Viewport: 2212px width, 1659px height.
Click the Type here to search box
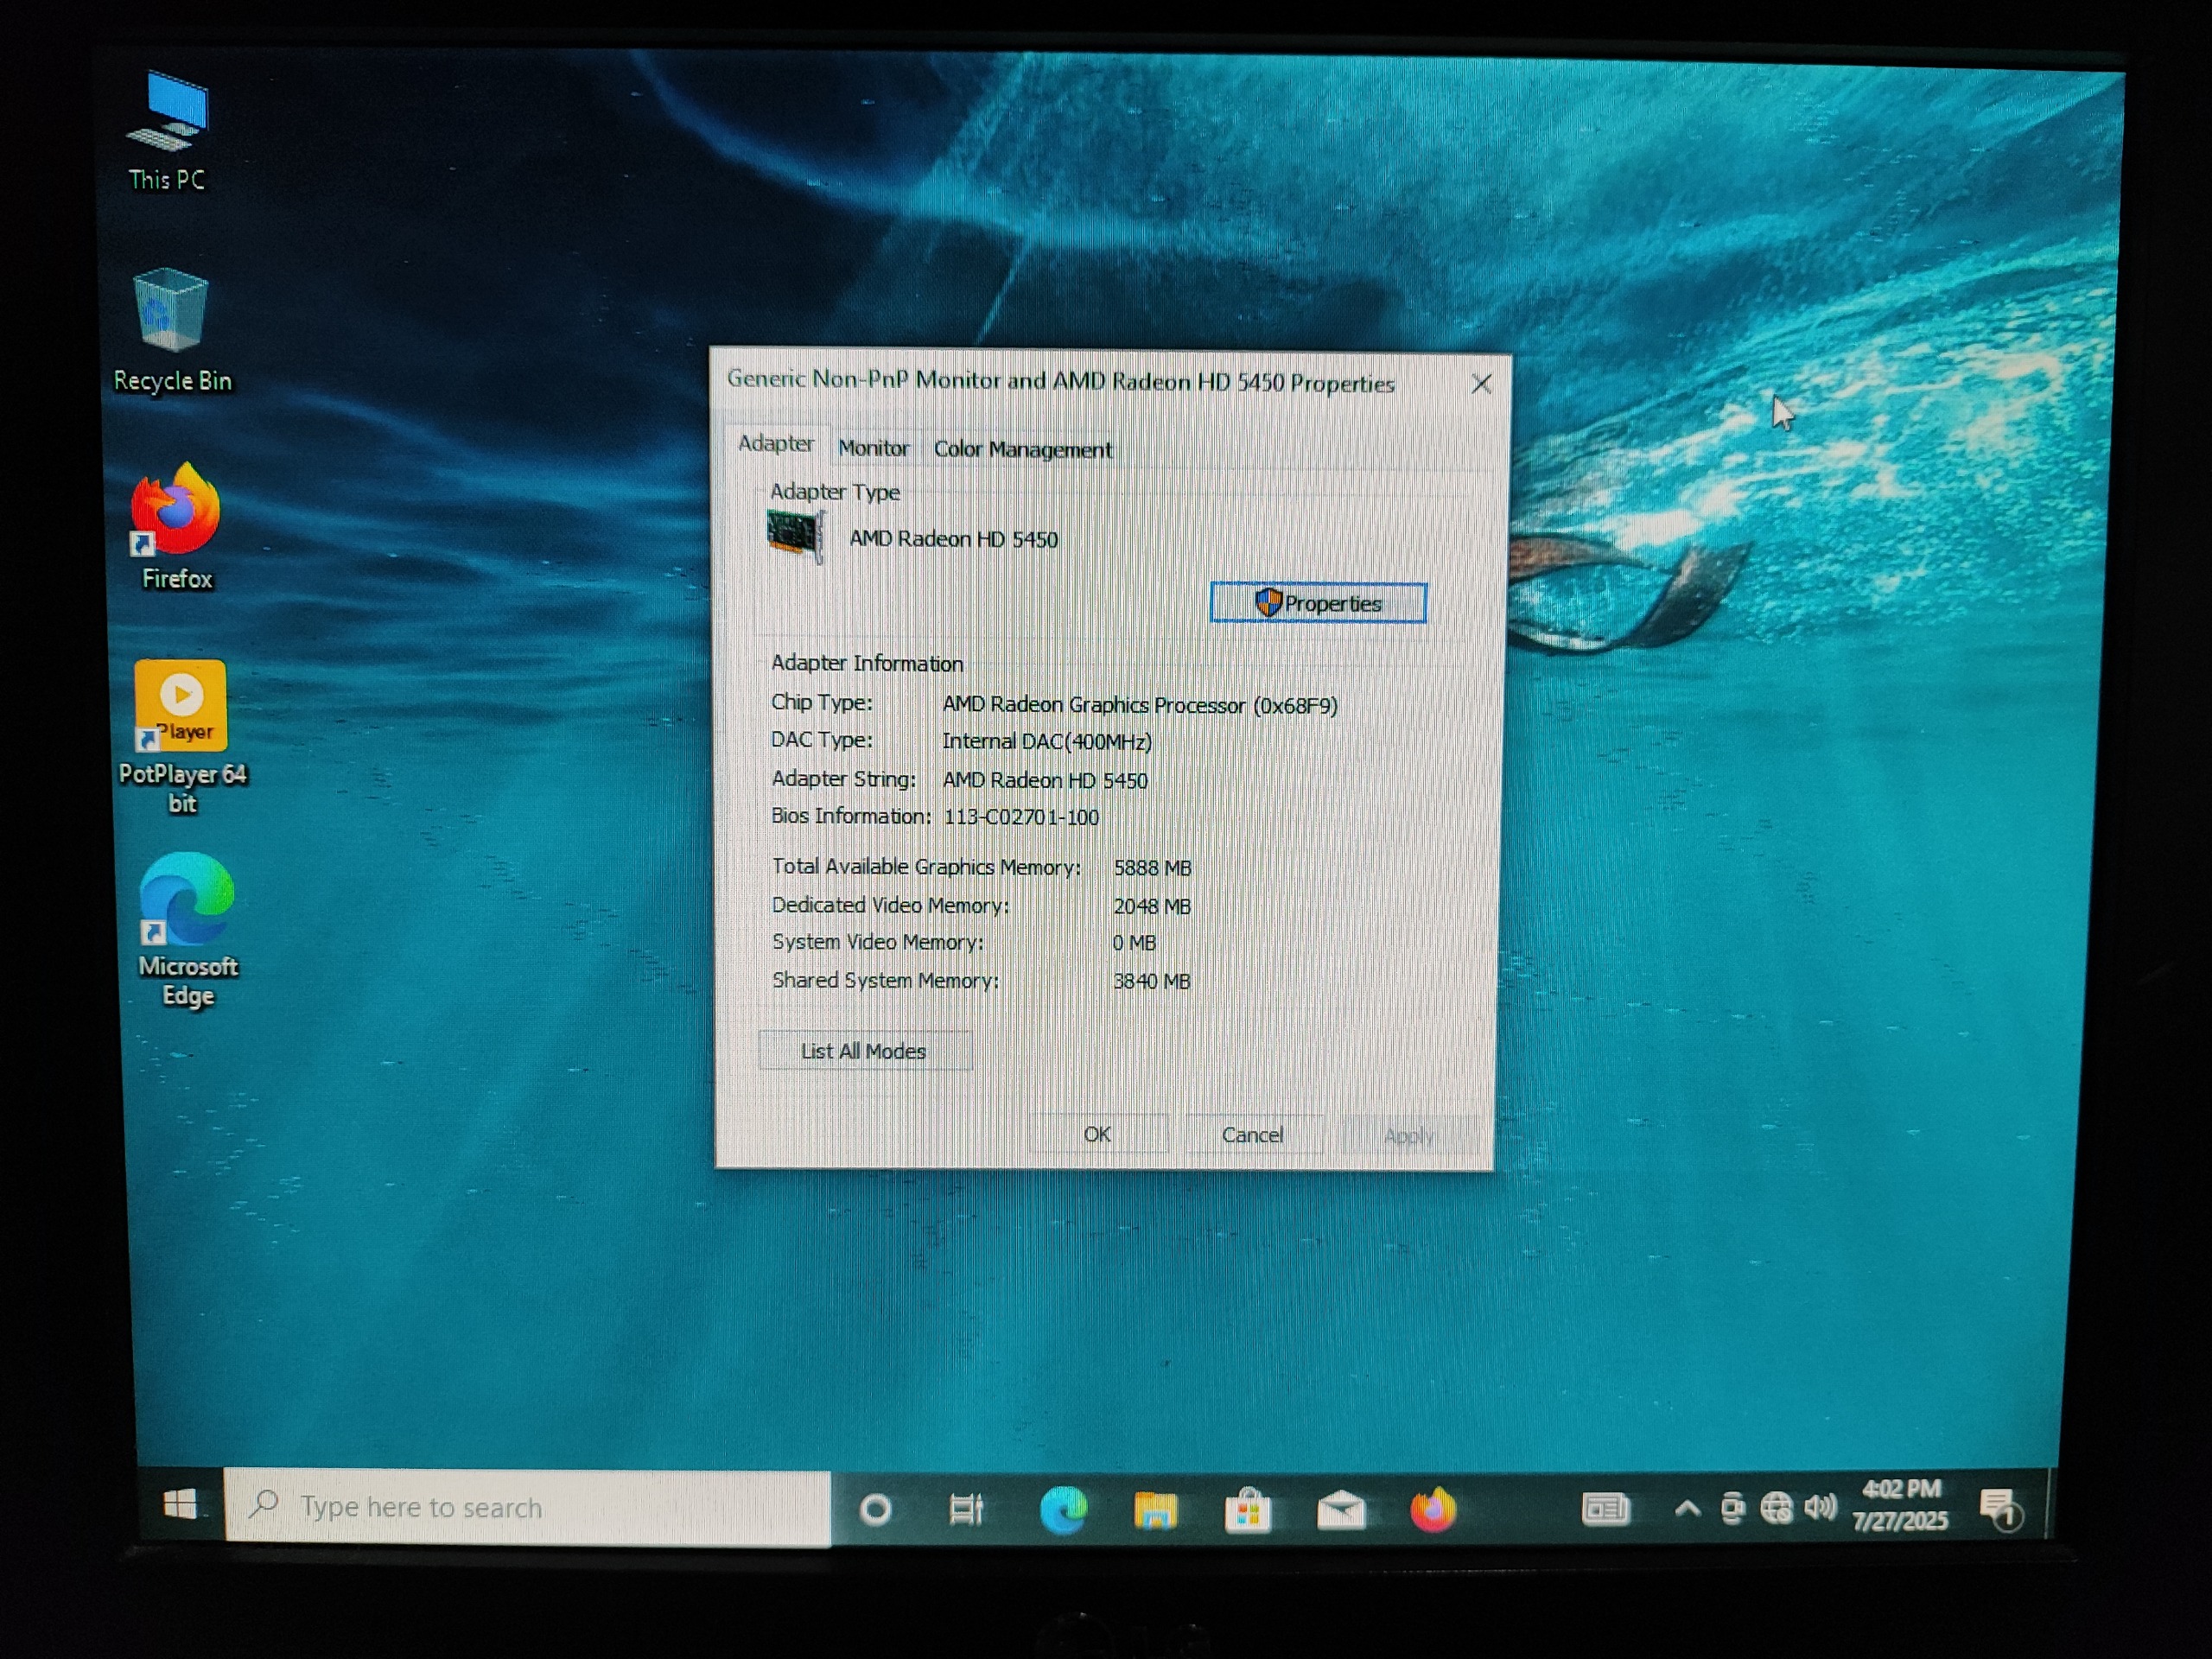[x=528, y=1506]
